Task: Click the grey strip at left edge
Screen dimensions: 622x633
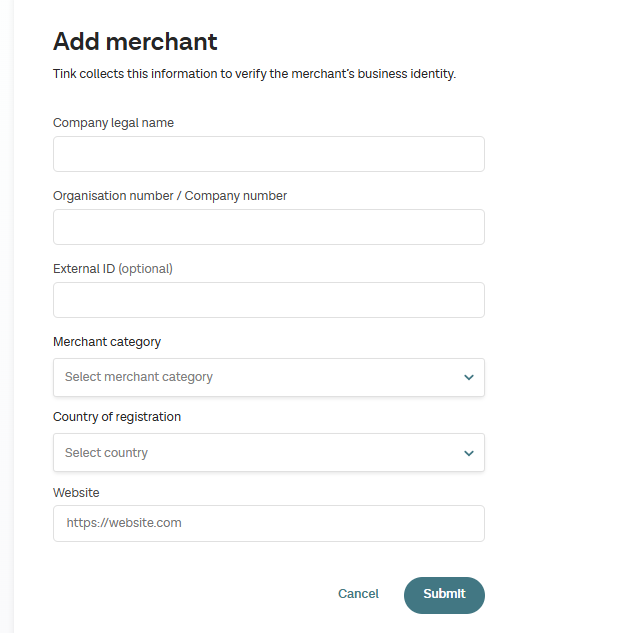Action: pos(7,316)
